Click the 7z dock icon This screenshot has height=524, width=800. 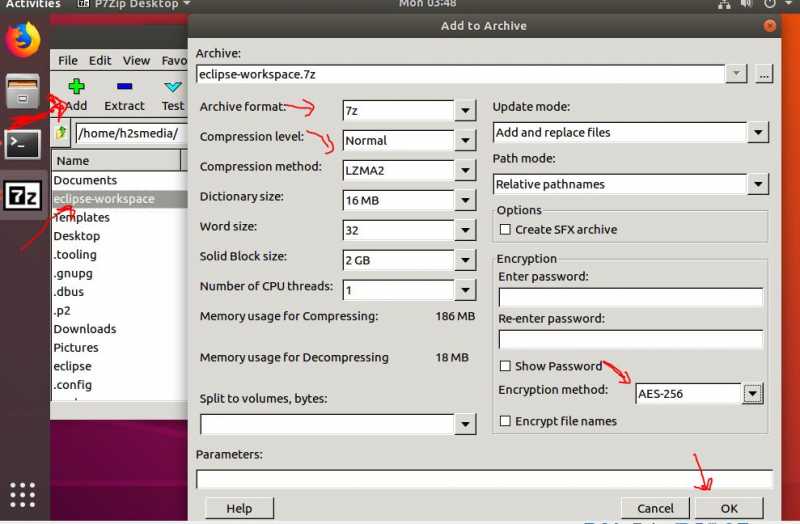pyautogui.click(x=23, y=196)
